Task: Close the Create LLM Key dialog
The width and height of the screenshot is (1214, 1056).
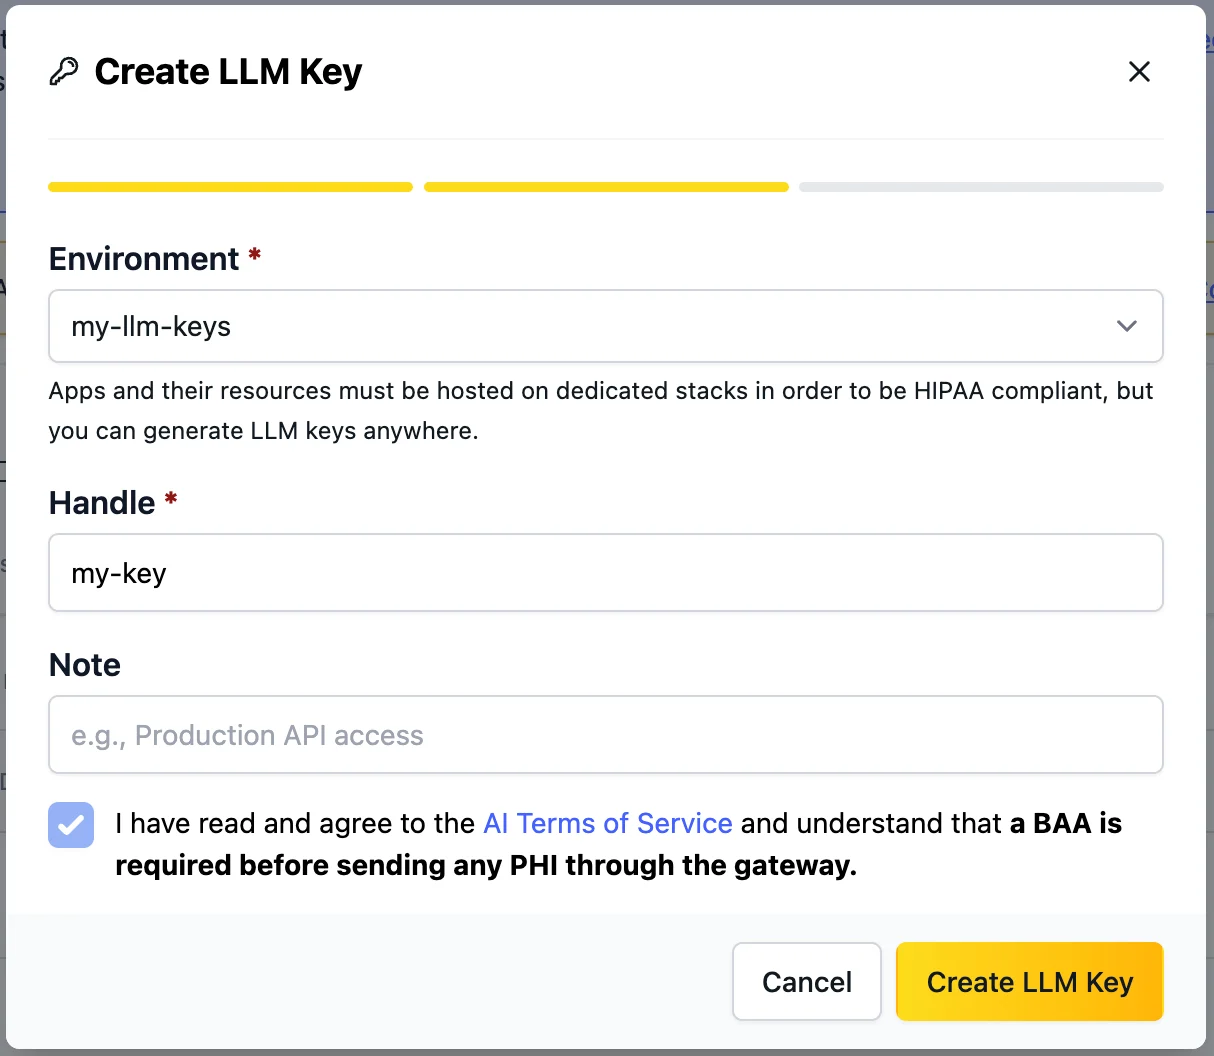Action: (1139, 72)
